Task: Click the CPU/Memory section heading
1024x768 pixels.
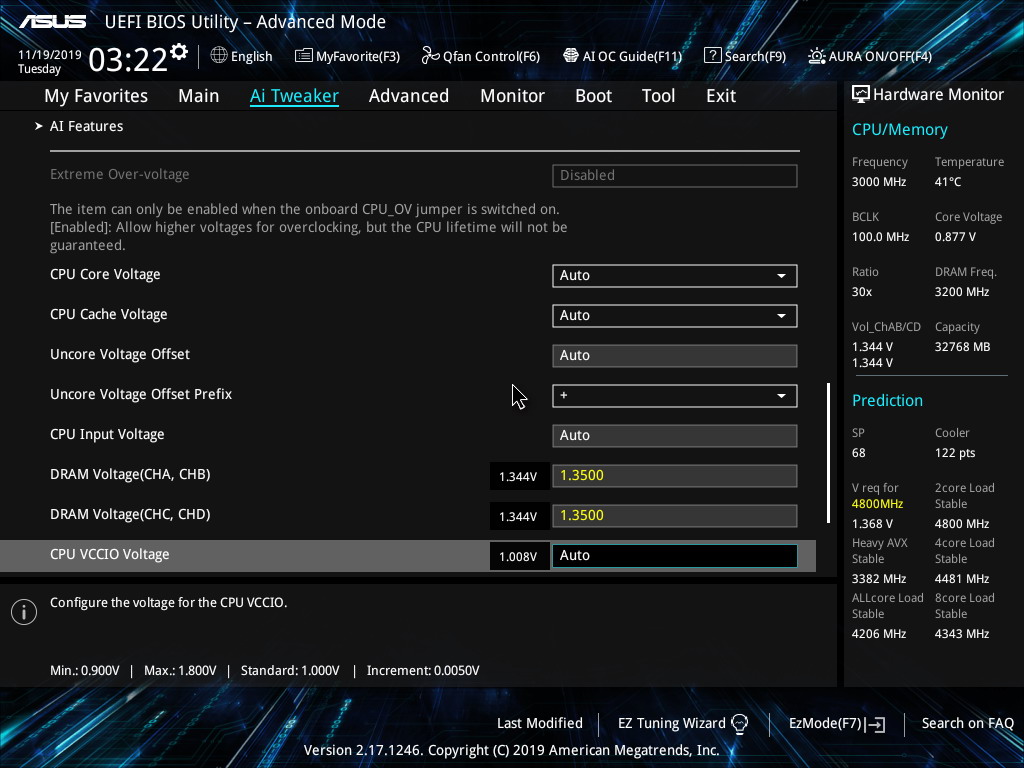Action: pyautogui.click(x=899, y=129)
